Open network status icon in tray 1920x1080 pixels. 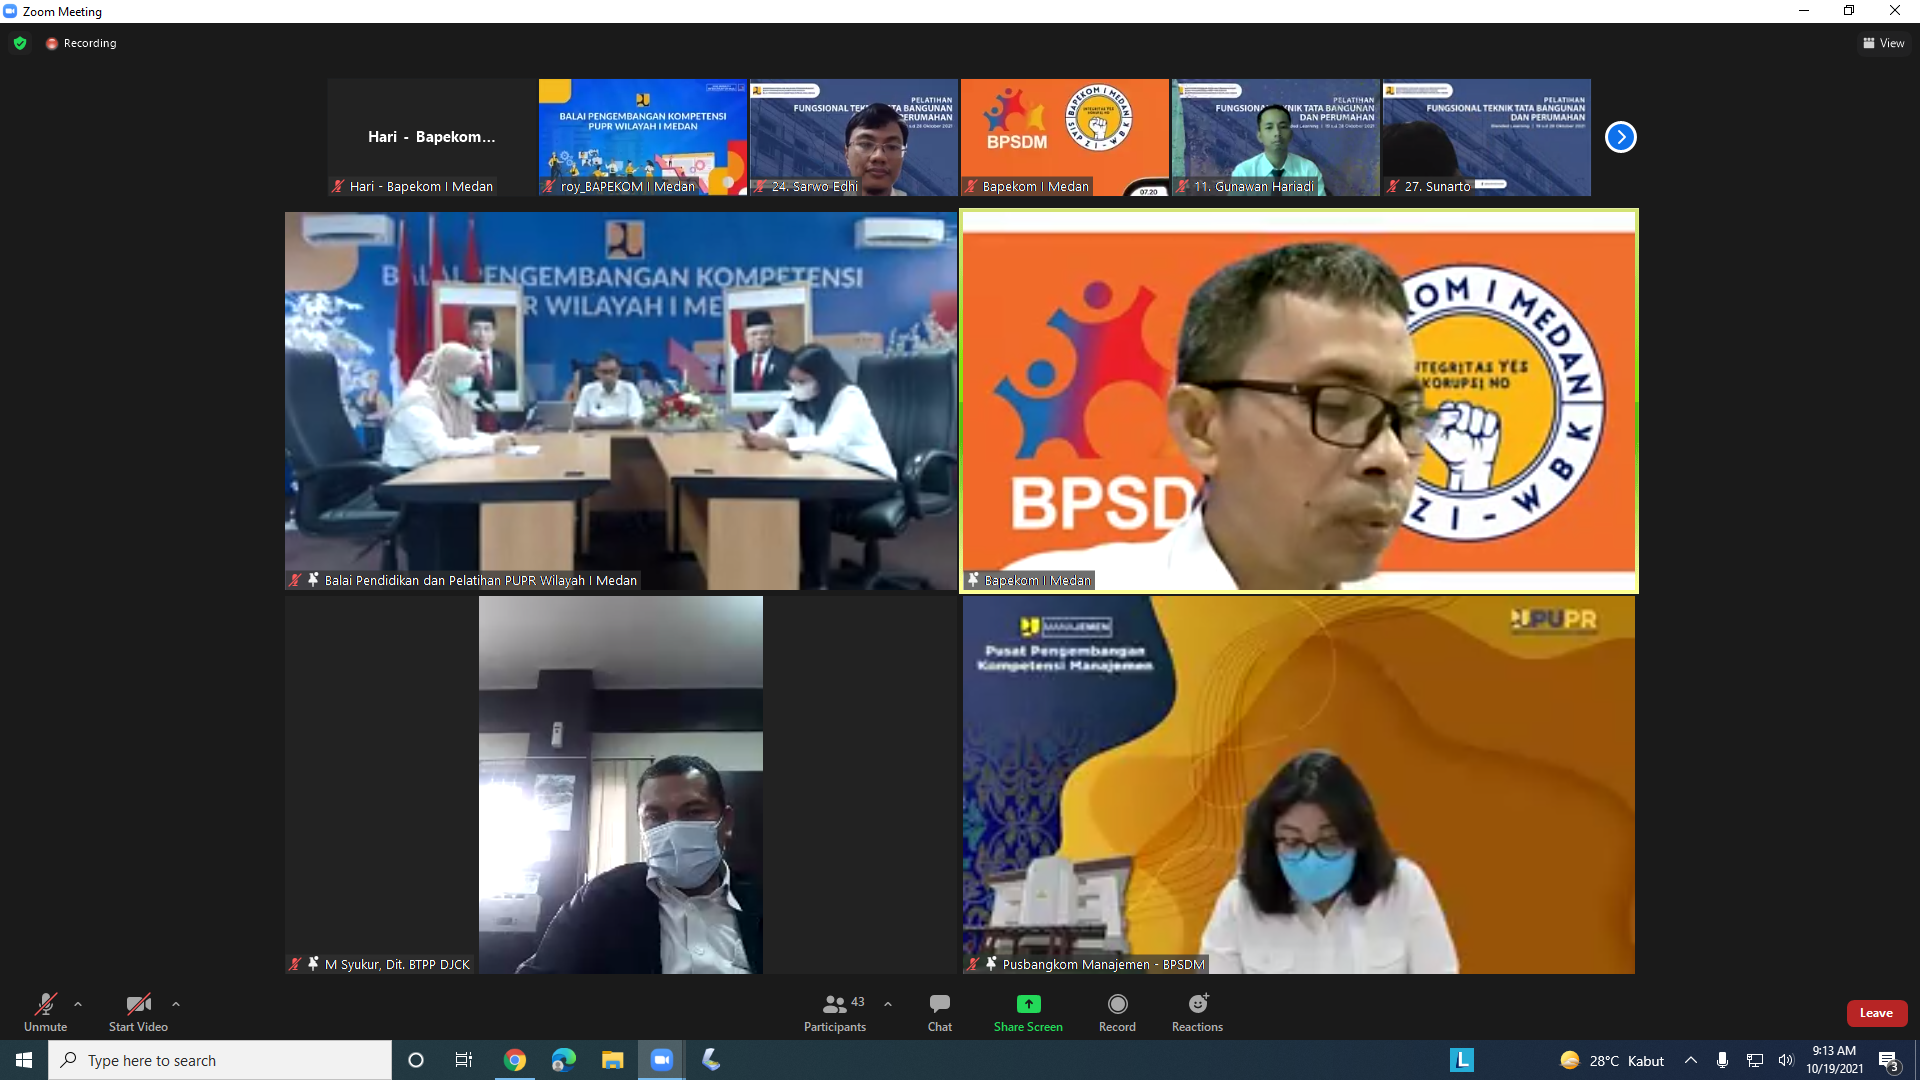click(x=1754, y=1060)
